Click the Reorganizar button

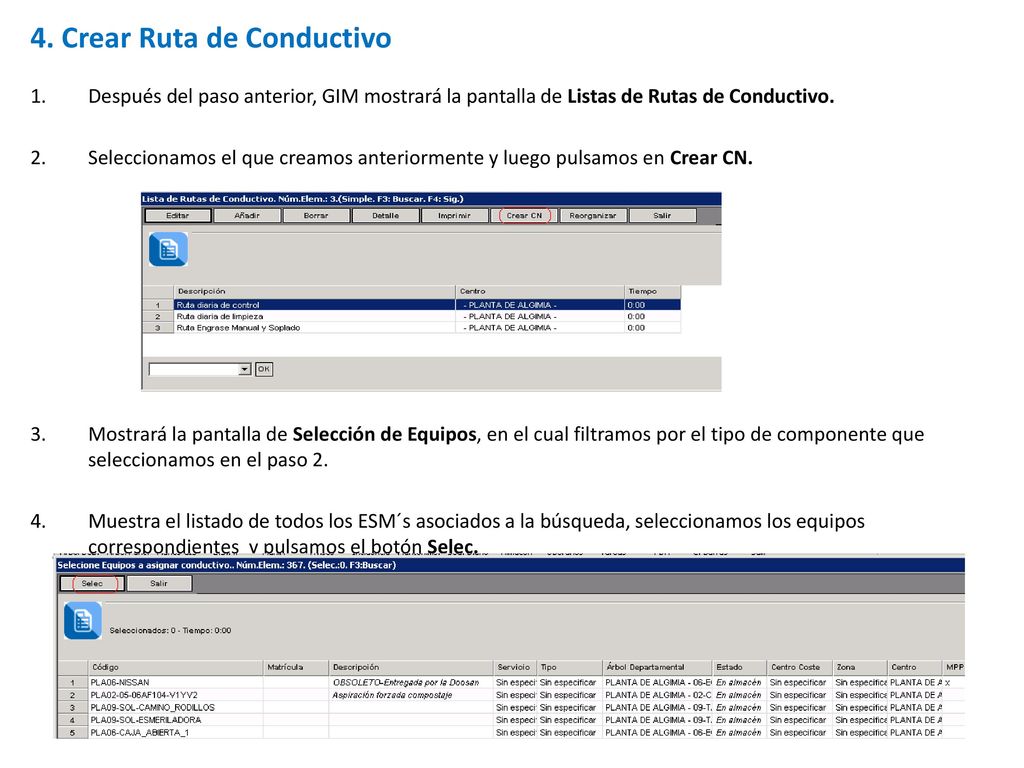(593, 216)
